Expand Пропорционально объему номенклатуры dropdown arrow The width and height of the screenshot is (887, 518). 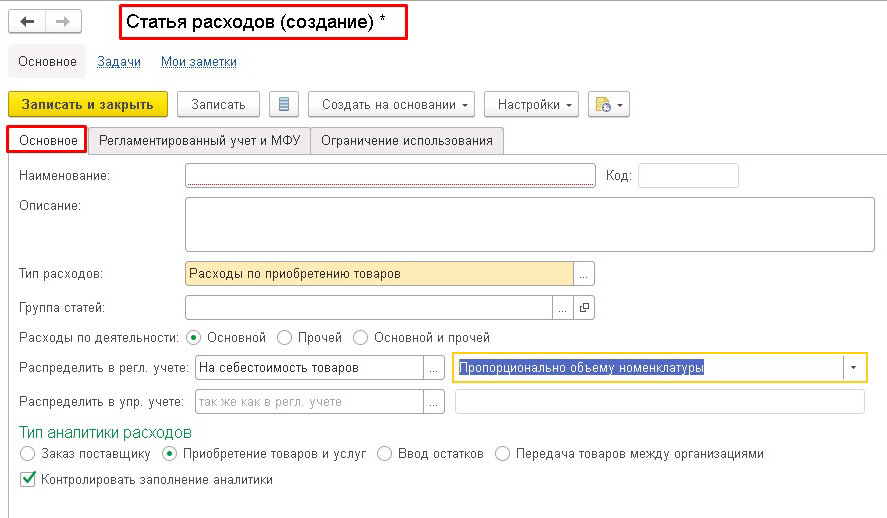854,368
